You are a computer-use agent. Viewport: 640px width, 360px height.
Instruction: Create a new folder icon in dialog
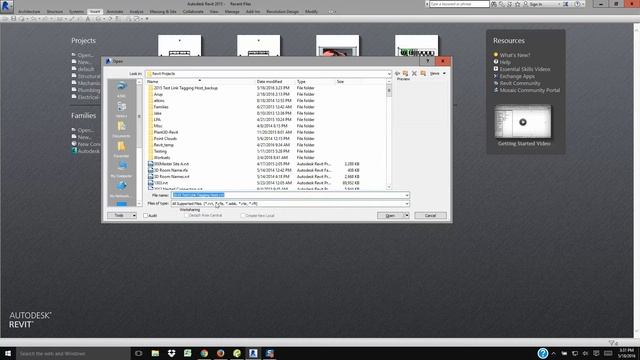(423, 73)
